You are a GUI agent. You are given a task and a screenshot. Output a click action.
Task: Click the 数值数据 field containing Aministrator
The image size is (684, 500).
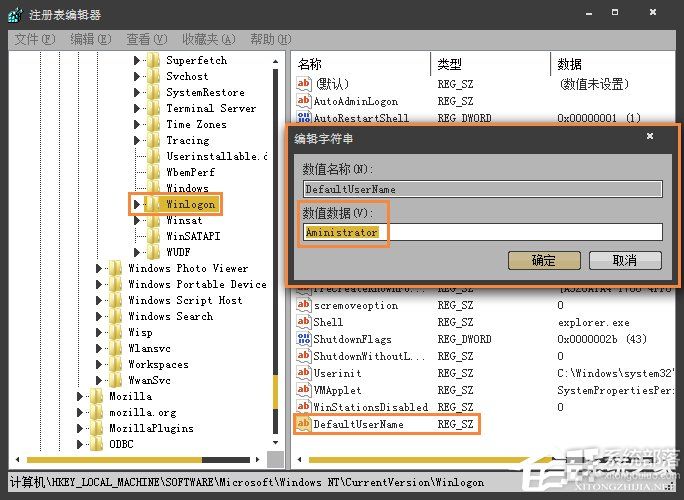483,232
